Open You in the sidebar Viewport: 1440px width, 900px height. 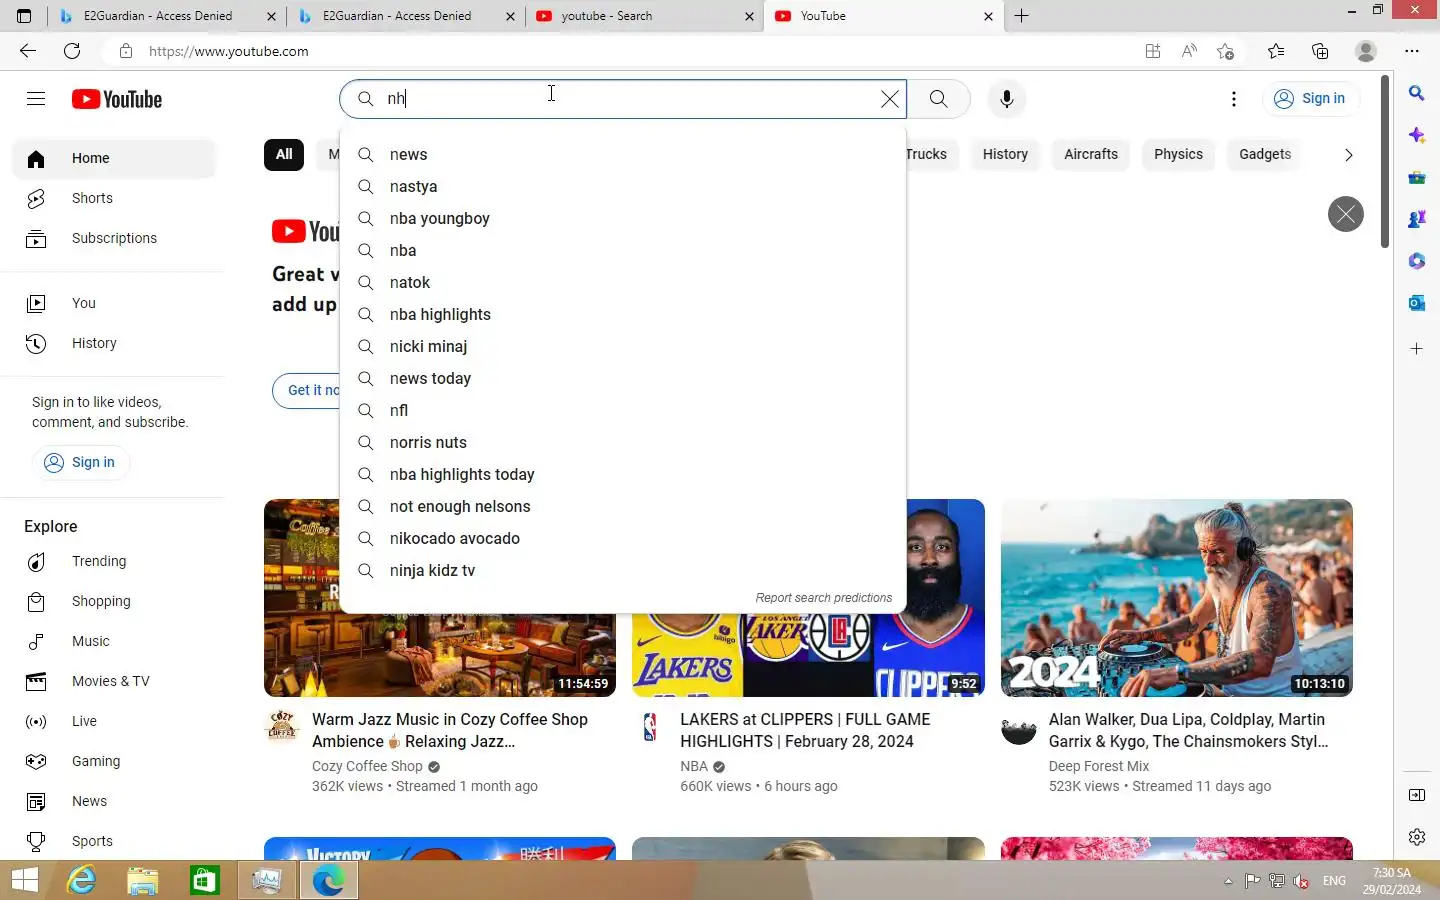coord(114,303)
